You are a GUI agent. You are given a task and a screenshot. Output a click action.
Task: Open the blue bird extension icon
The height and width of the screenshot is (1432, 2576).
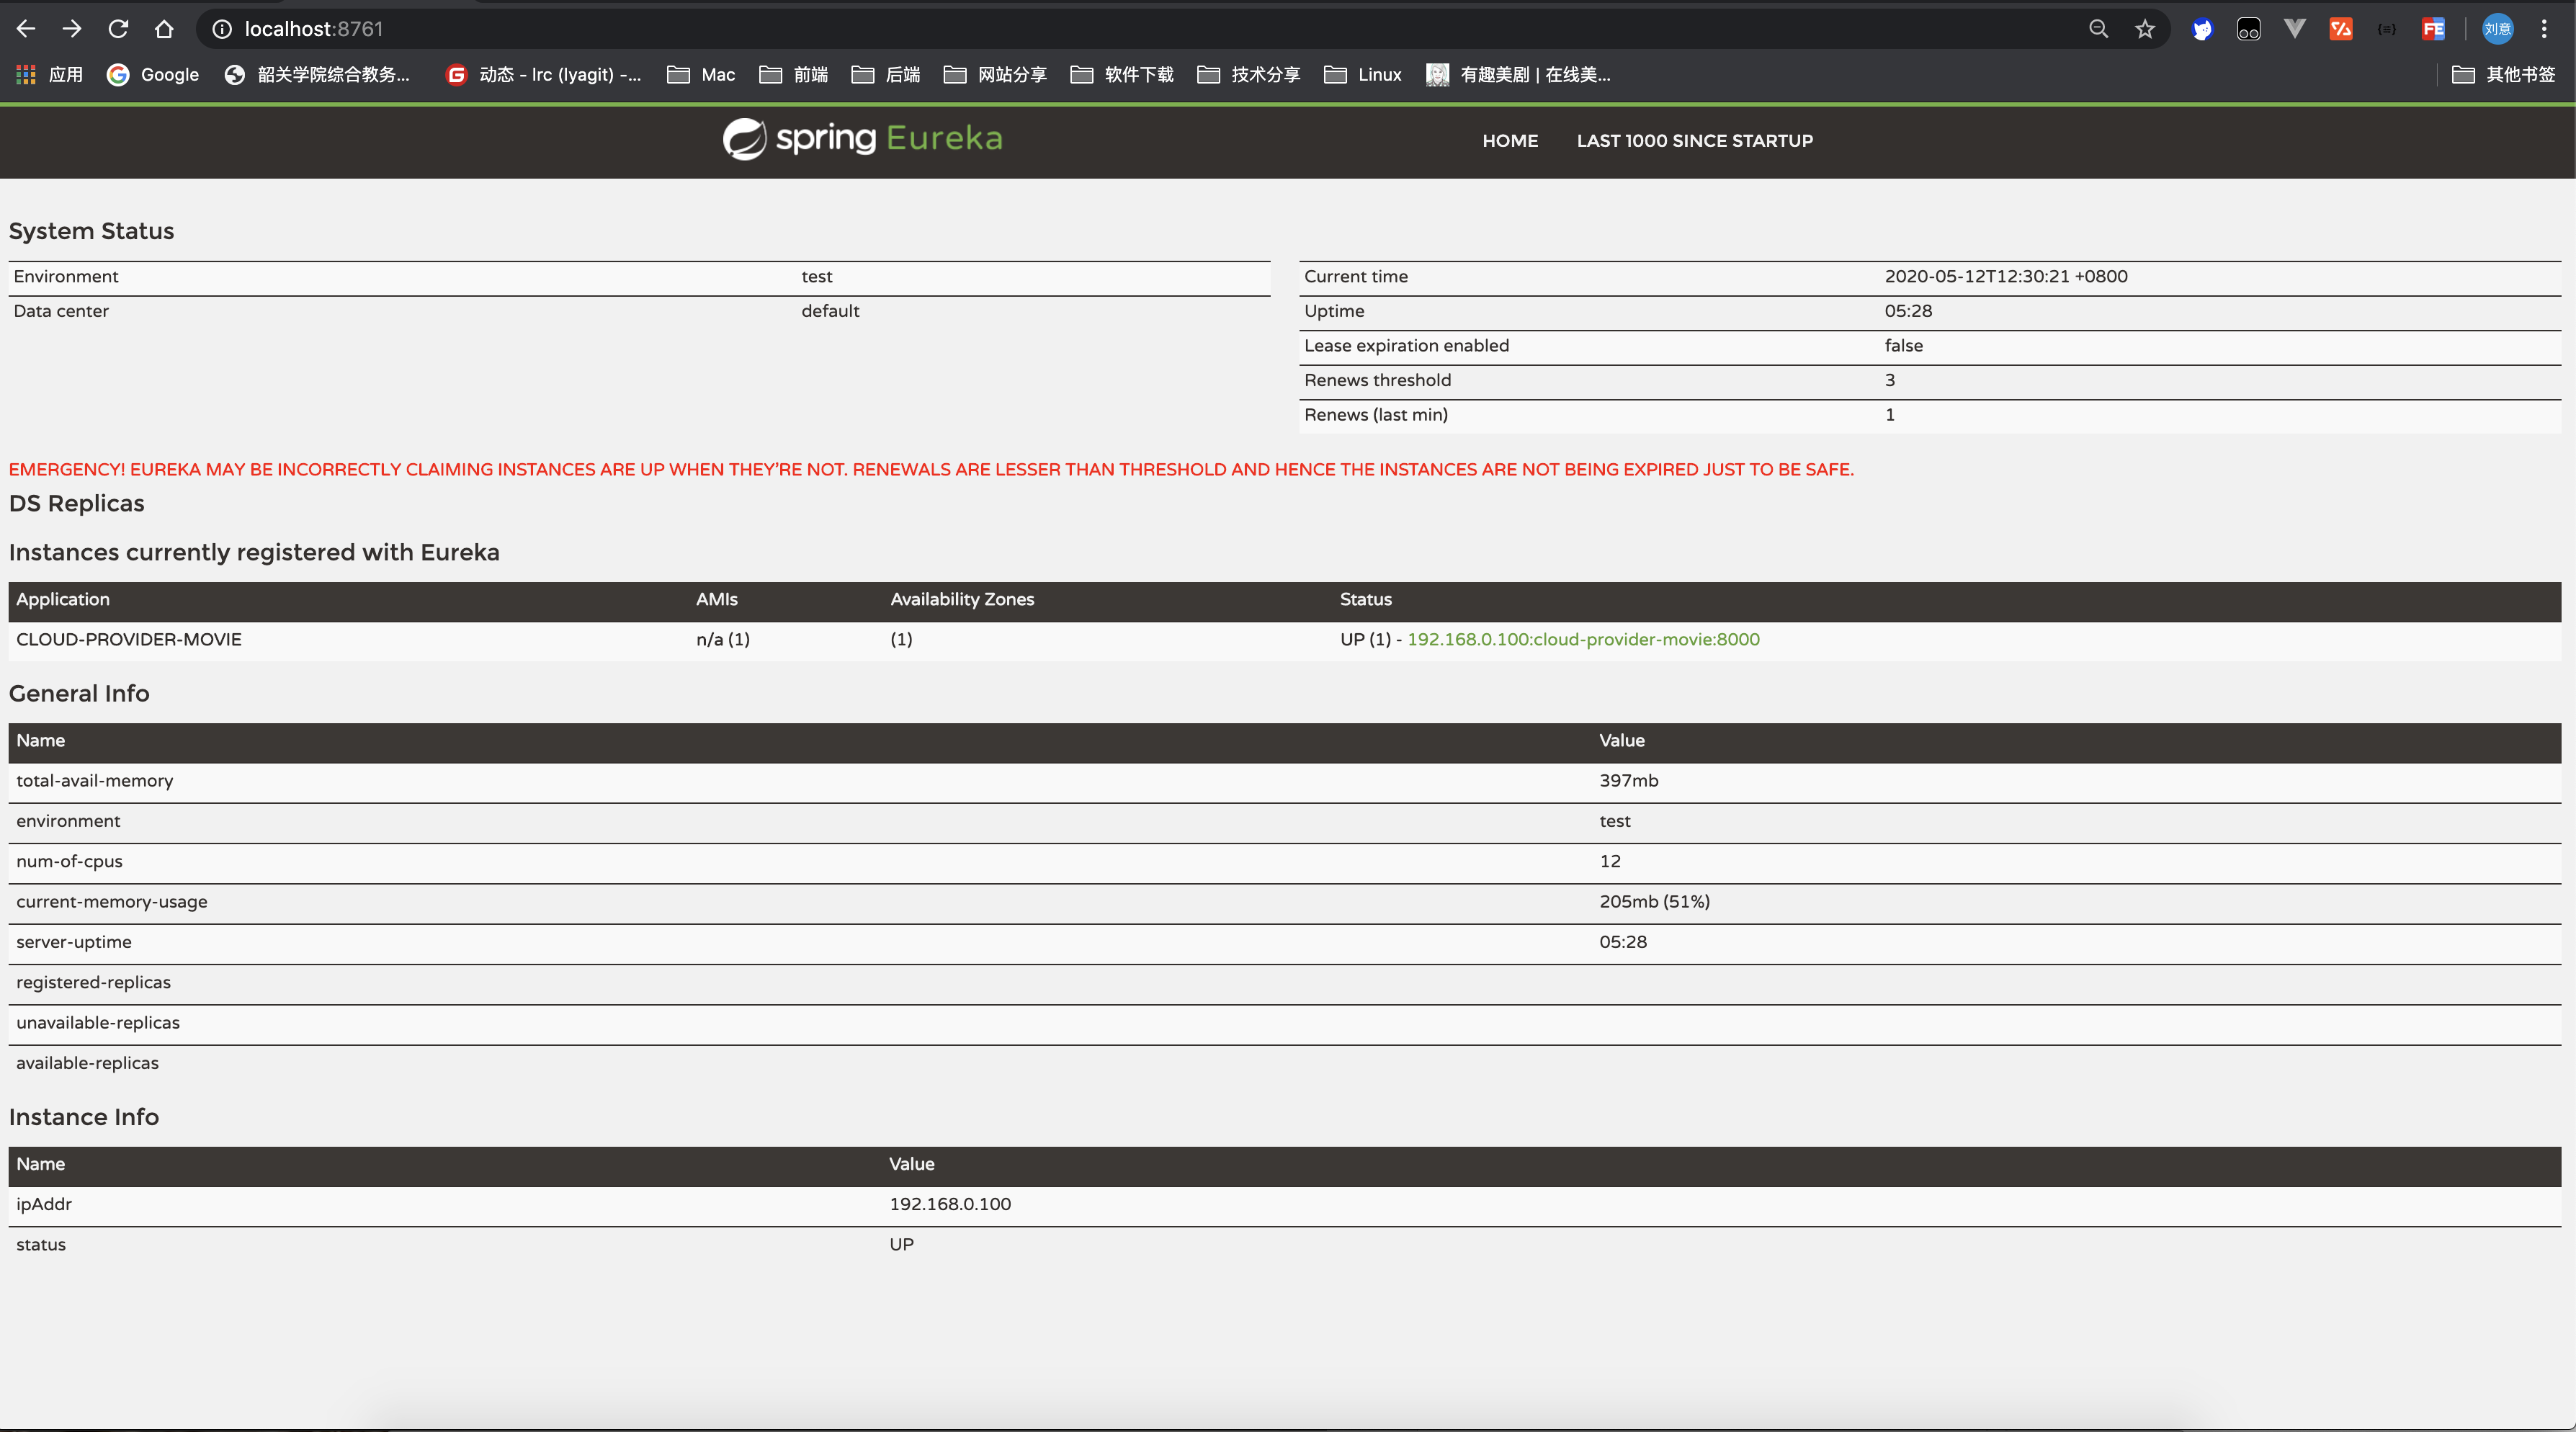point(2202,29)
